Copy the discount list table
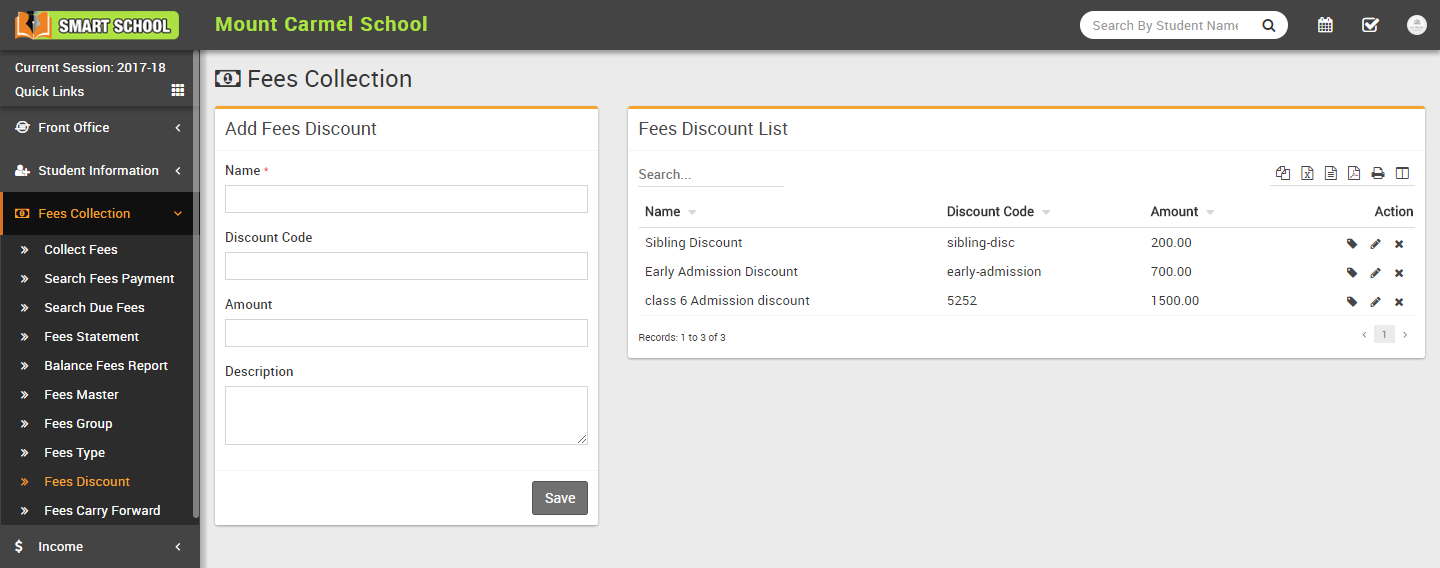This screenshot has height=568, width=1440. [x=1283, y=174]
